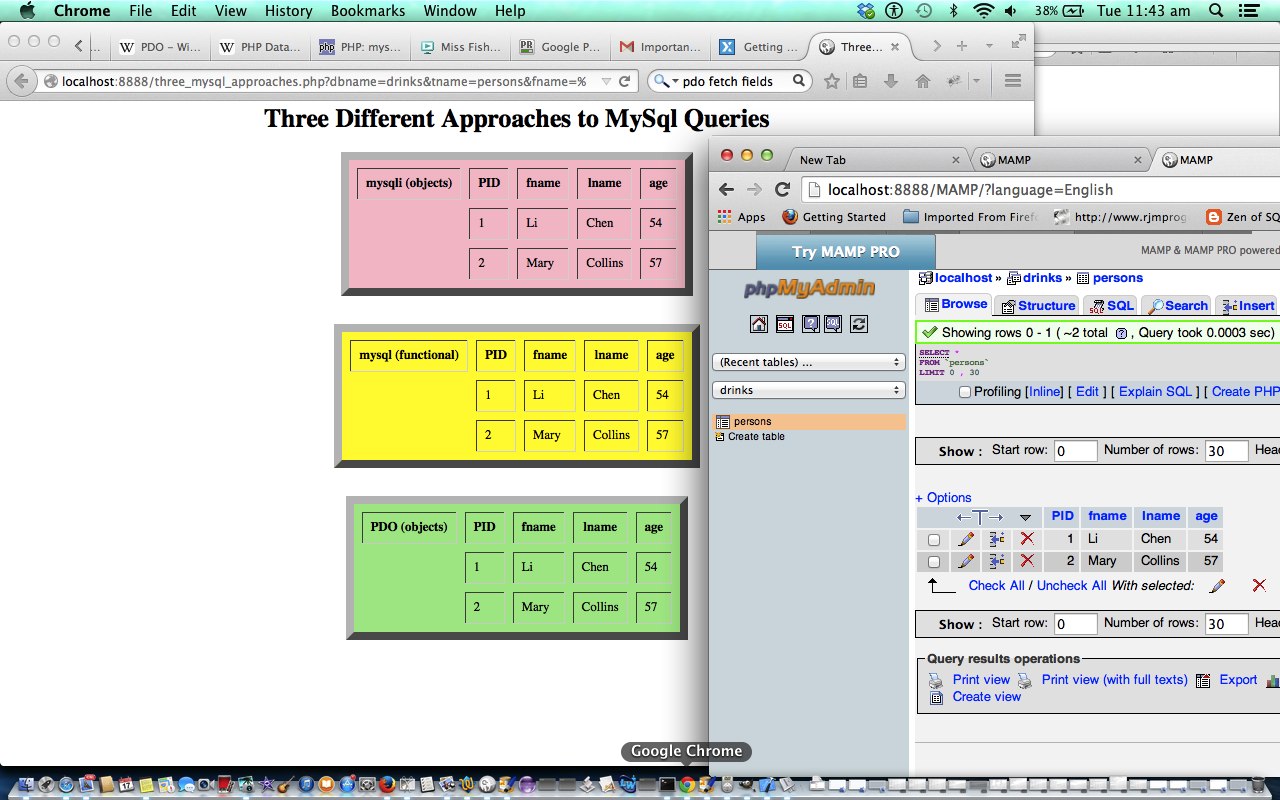
Task: Open the Firefox list-all-tabs dropdown arrow
Action: [x=989, y=46]
